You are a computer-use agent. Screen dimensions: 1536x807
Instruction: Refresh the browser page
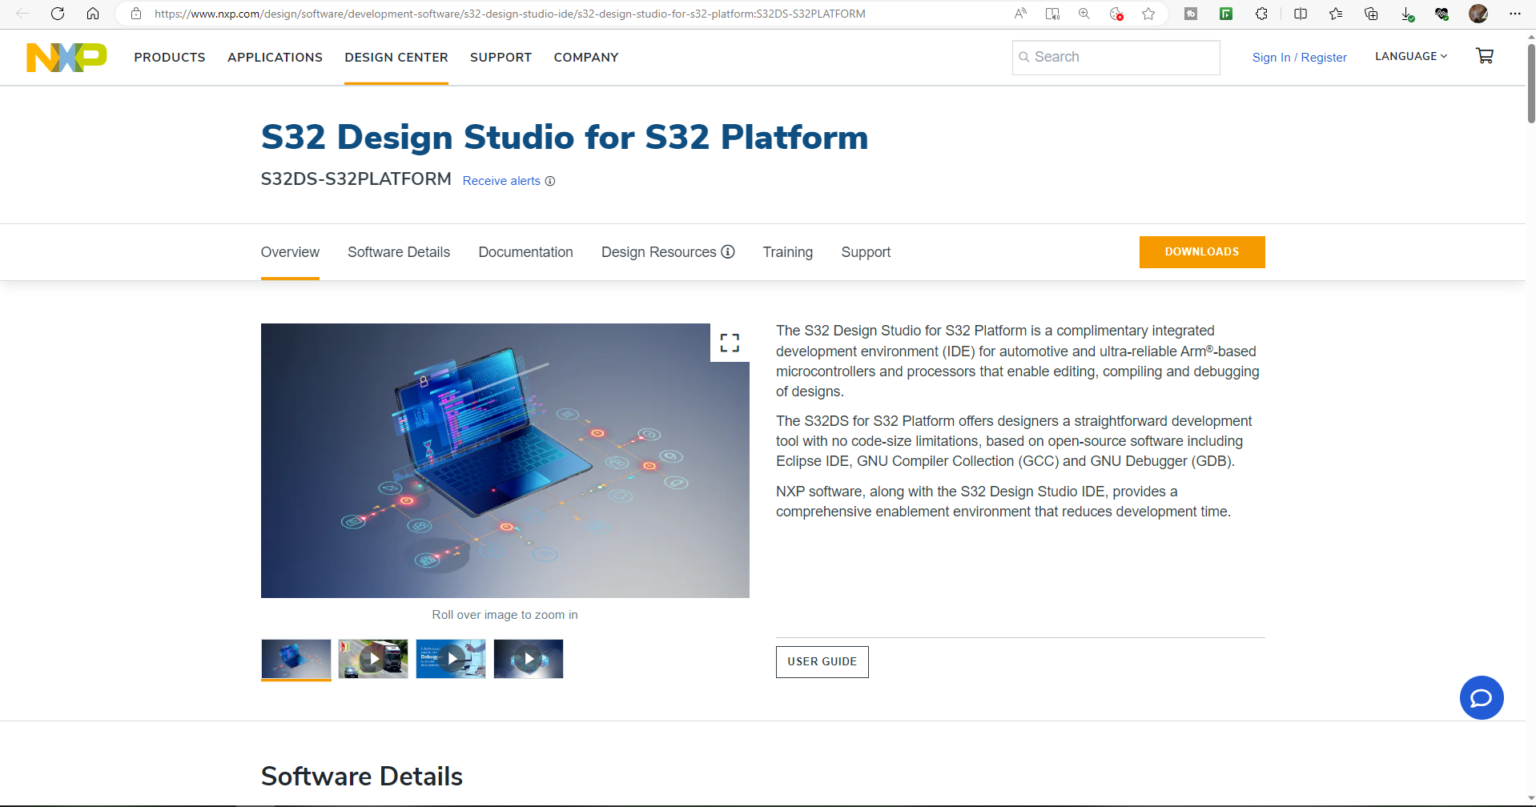tap(57, 14)
